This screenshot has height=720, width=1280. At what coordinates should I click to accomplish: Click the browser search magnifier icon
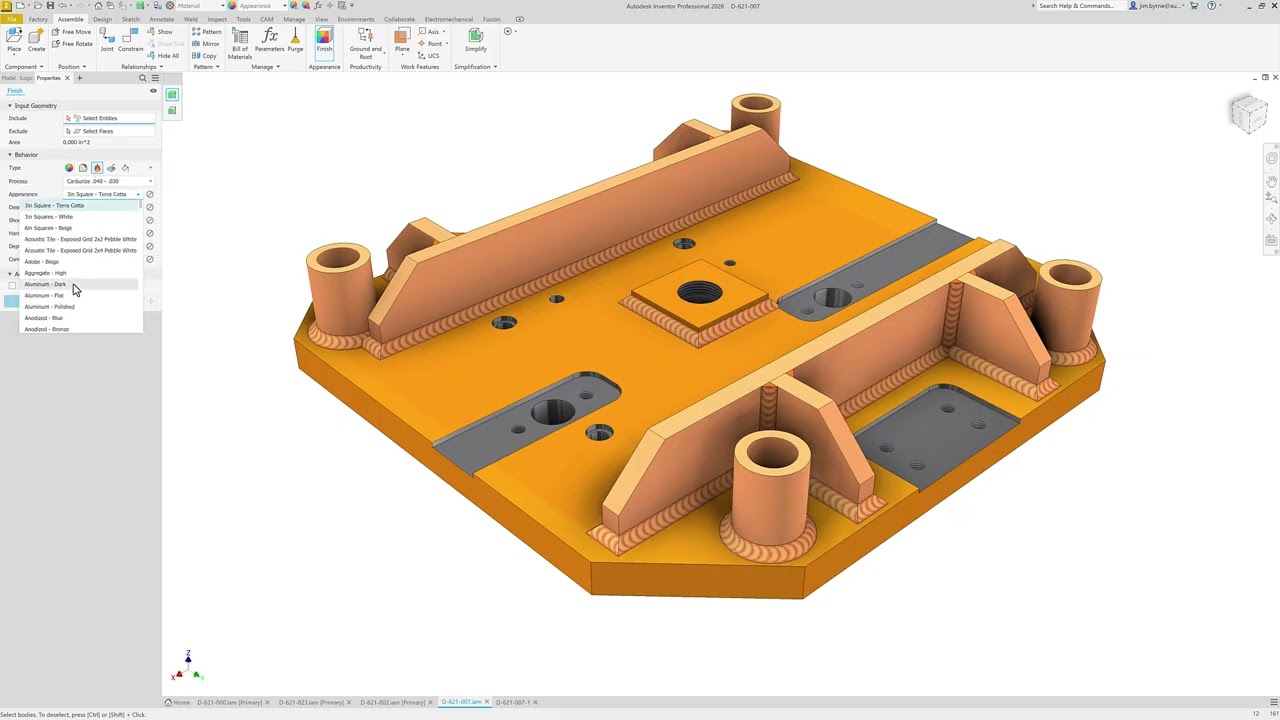point(142,78)
